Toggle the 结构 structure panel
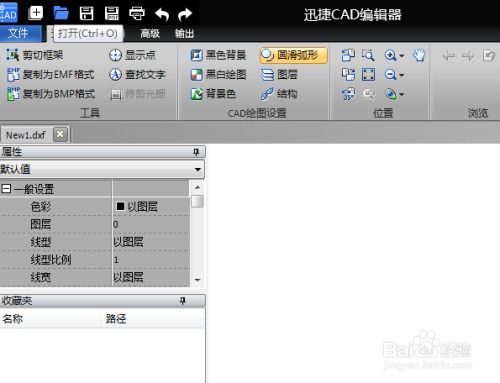Viewport: 500px width, 383px height. (279, 94)
